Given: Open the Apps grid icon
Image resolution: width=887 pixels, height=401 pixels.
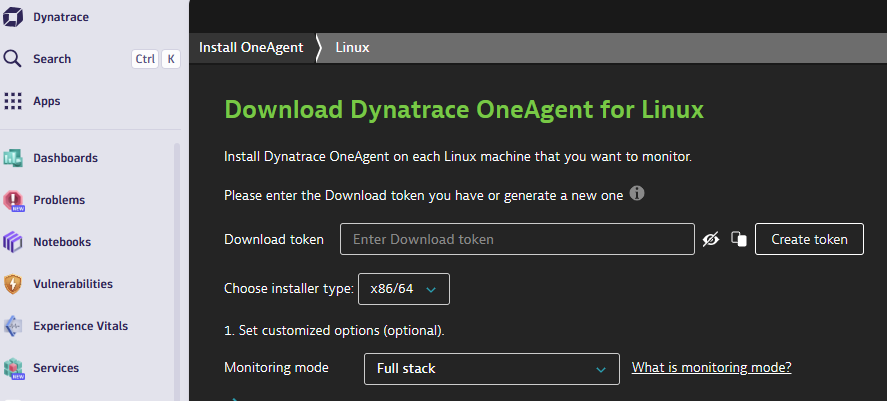Looking at the screenshot, I should tap(13, 101).
